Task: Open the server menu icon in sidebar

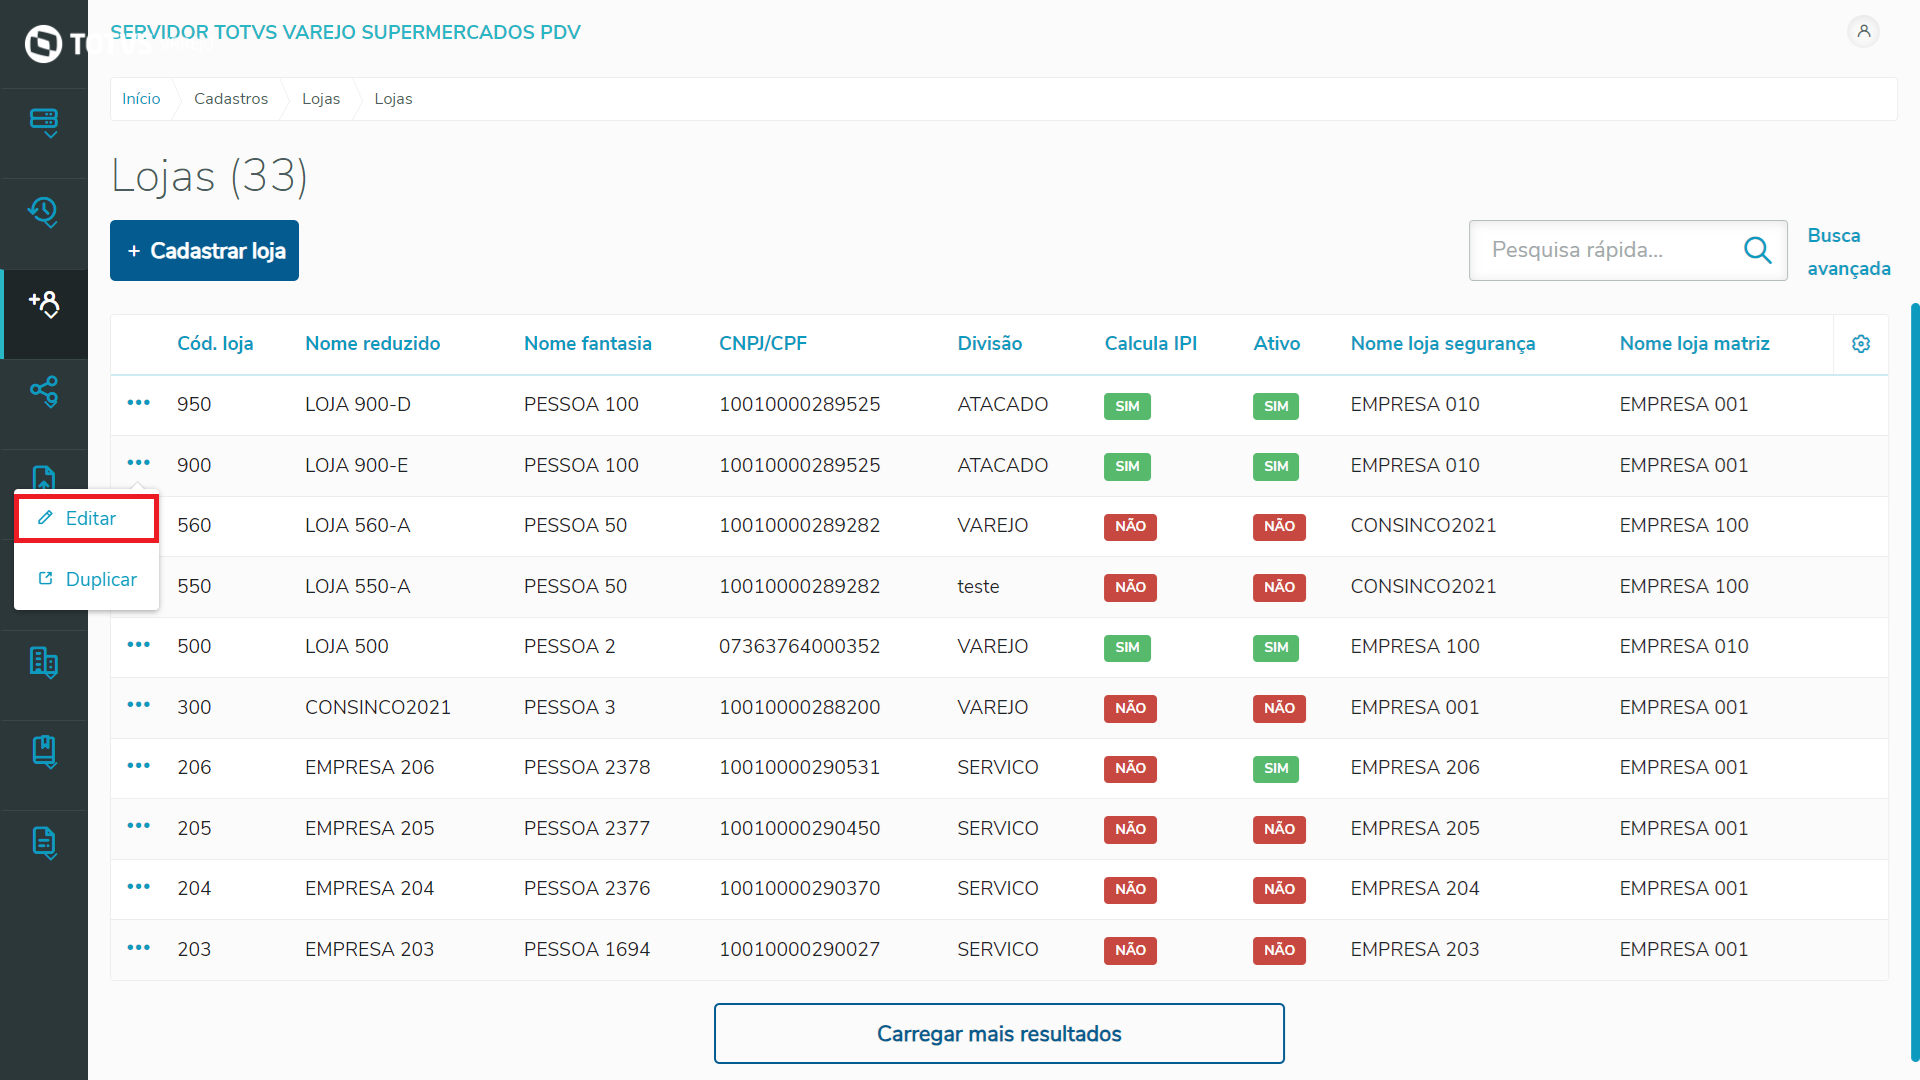Action: 44,122
